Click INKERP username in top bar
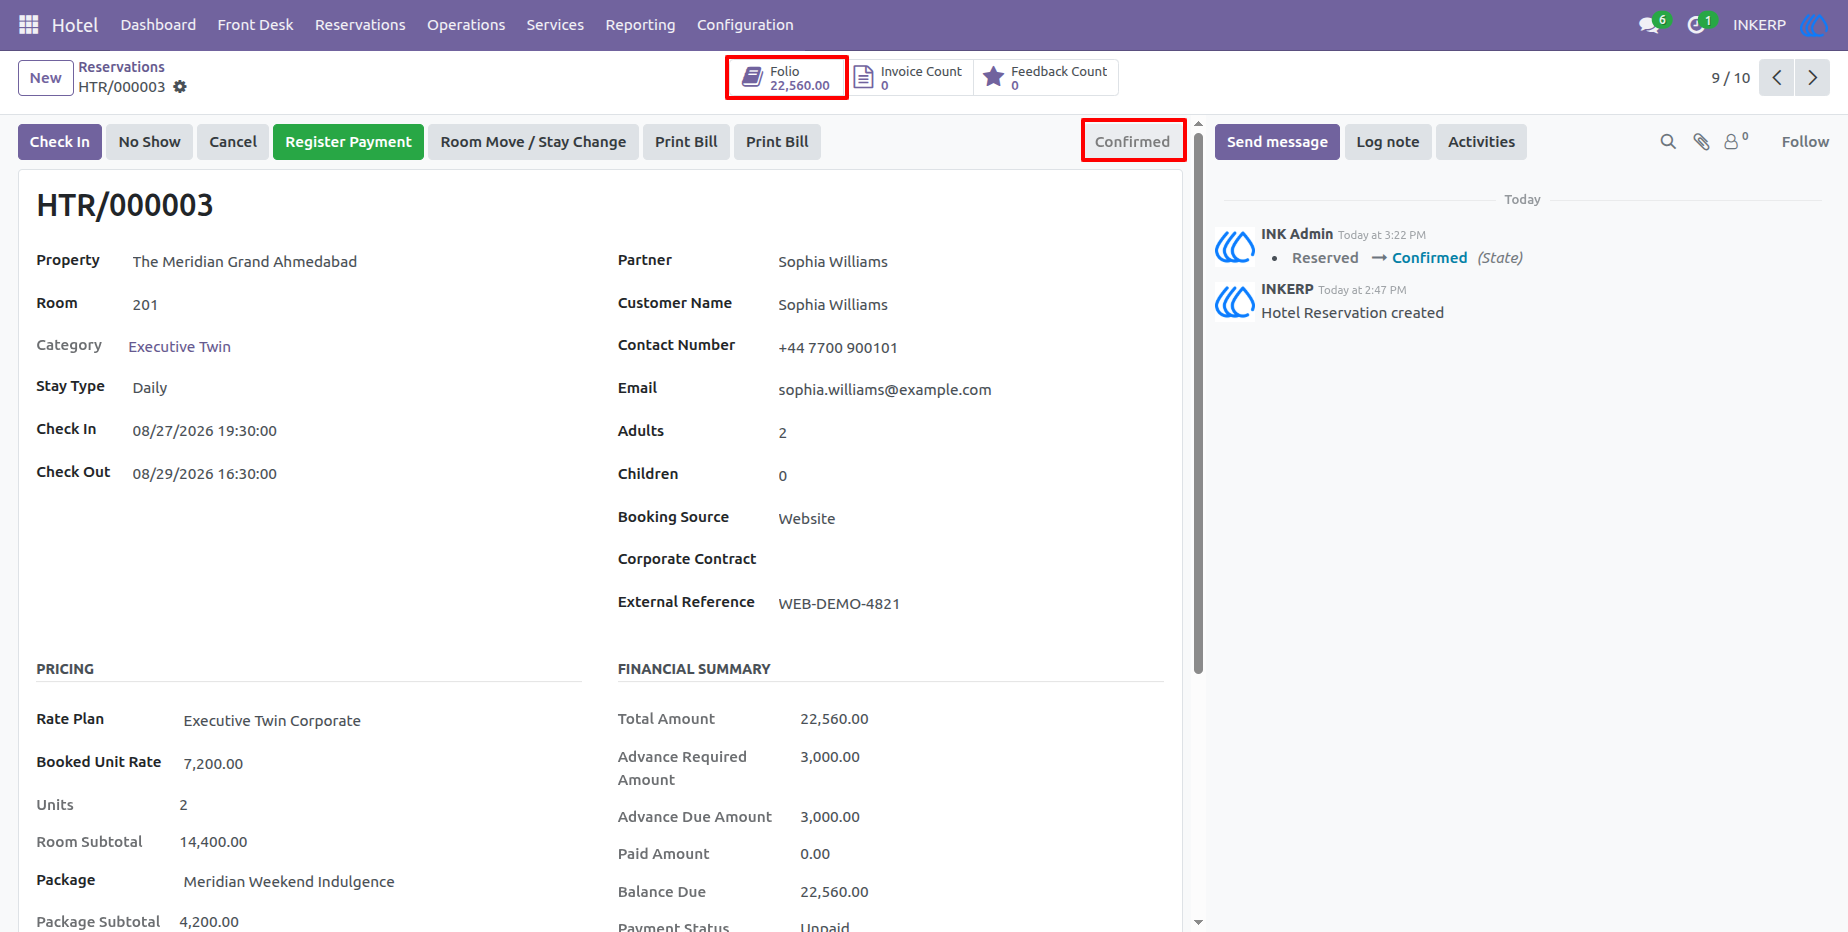Image resolution: width=1848 pixels, height=932 pixels. (x=1759, y=25)
